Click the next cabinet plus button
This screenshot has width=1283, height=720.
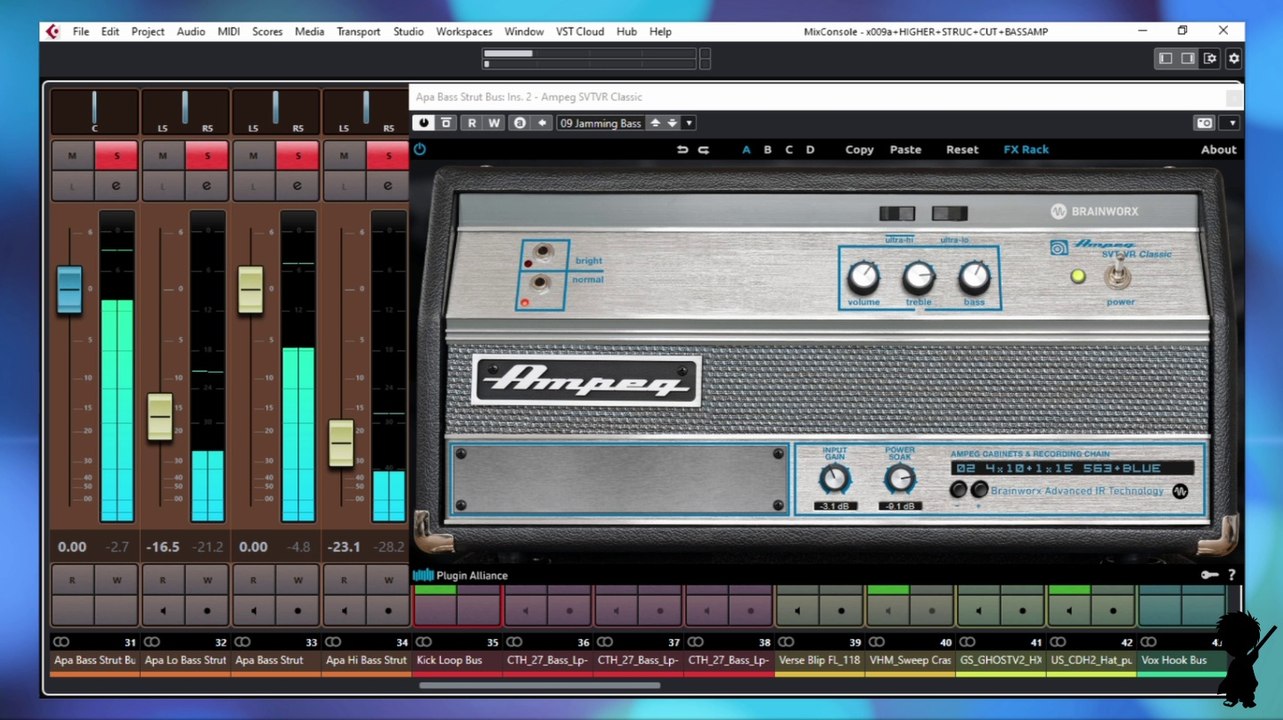tap(979, 490)
